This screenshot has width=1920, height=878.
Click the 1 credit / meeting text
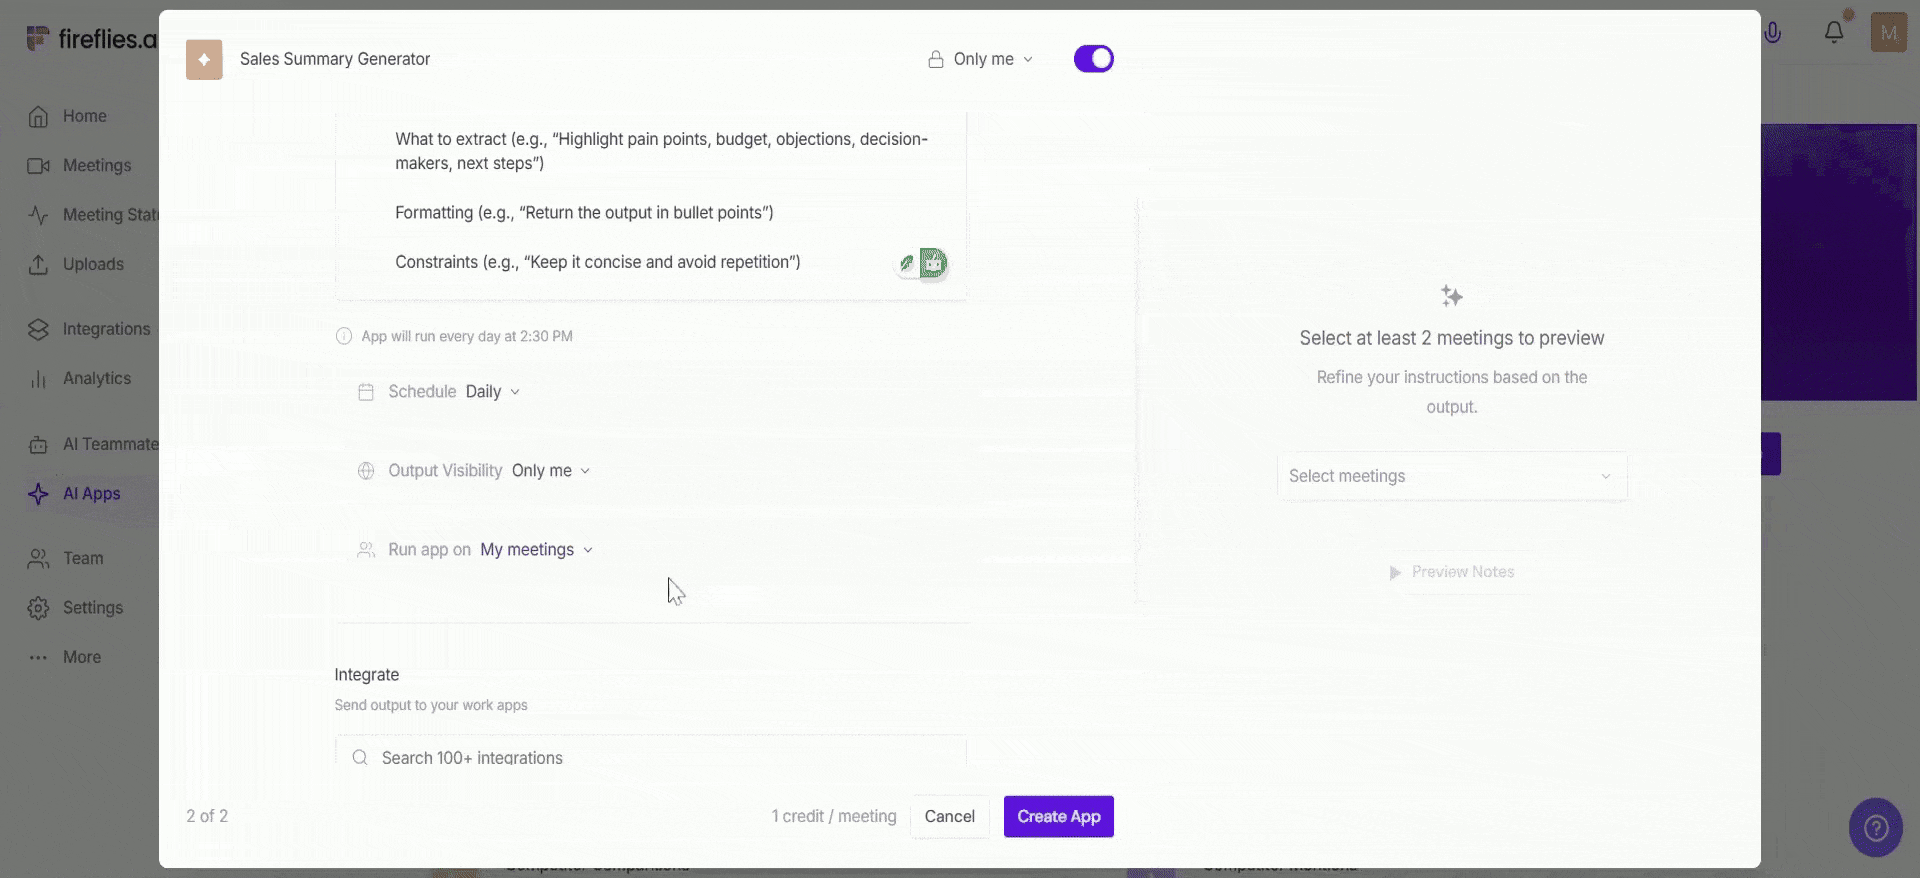coord(834,816)
